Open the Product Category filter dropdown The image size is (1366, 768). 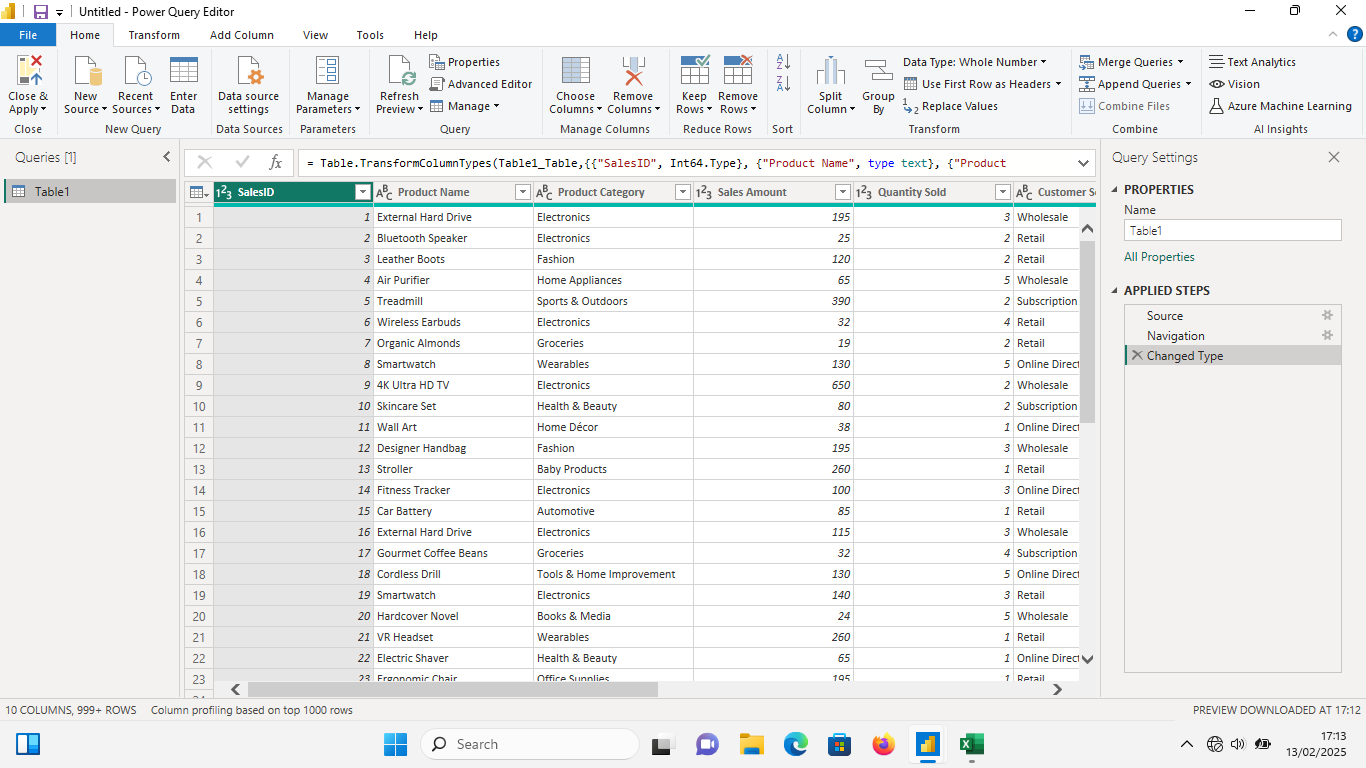pyautogui.click(x=683, y=192)
